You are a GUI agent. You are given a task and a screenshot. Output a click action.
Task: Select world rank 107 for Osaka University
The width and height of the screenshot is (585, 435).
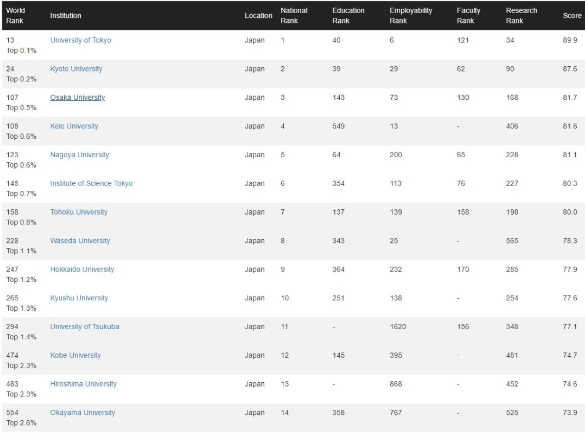12,98
